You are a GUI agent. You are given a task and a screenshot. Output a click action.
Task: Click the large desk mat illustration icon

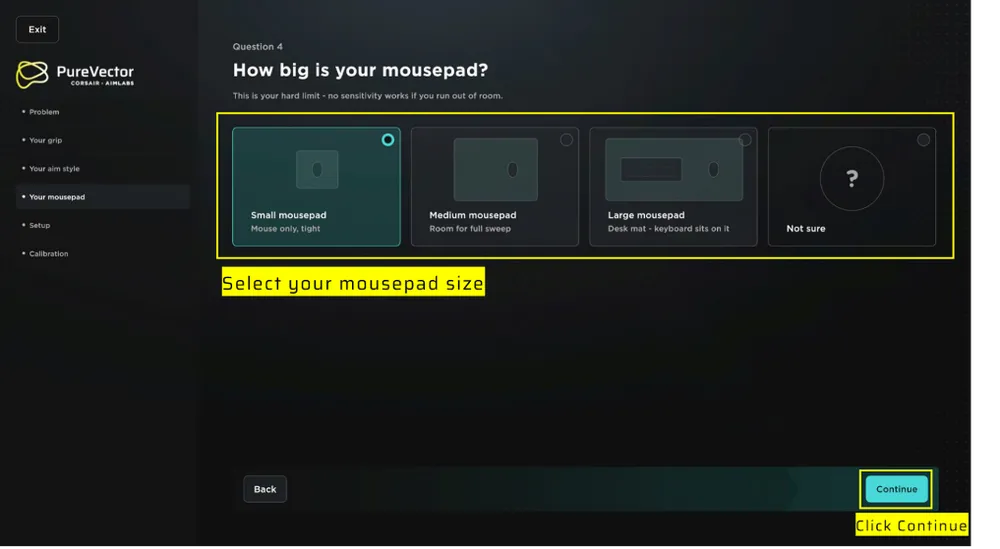[x=674, y=170]
